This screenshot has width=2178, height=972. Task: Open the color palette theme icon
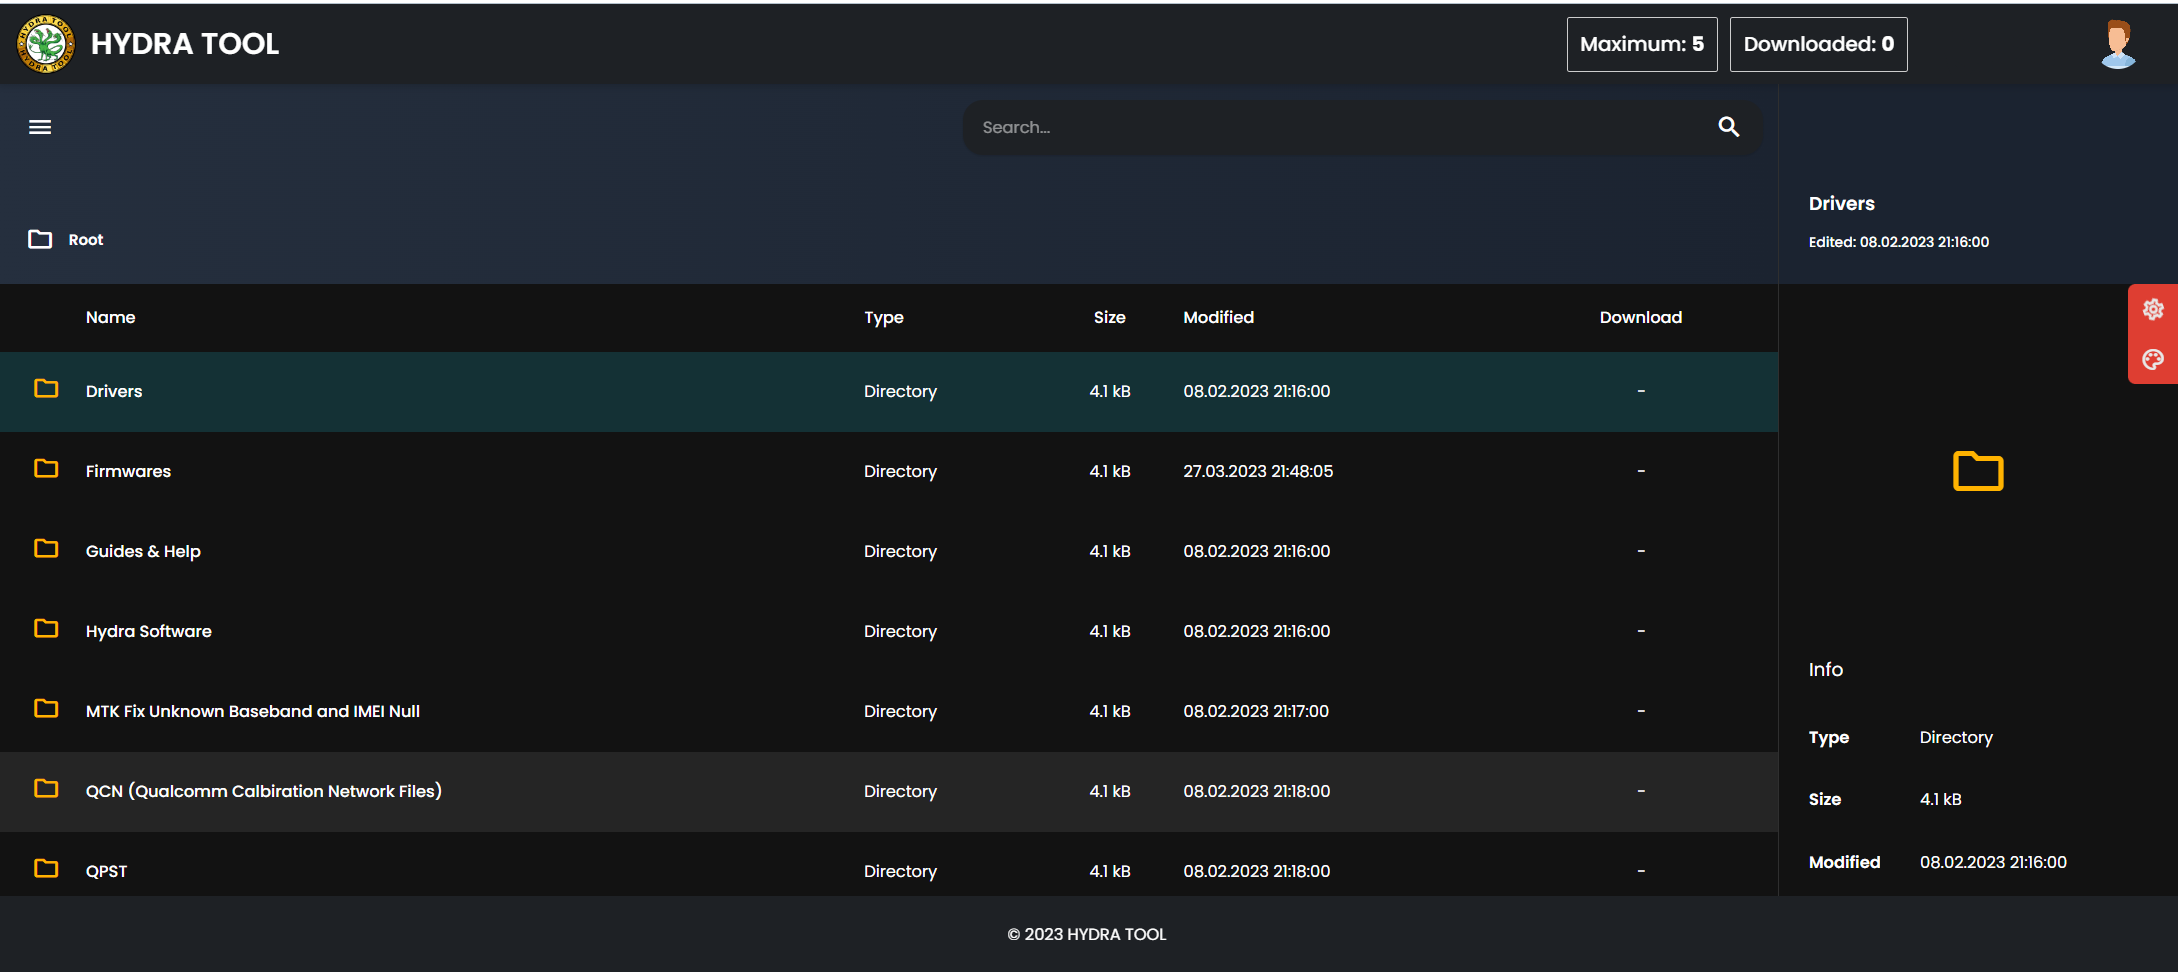click(x=2153, y=359)
